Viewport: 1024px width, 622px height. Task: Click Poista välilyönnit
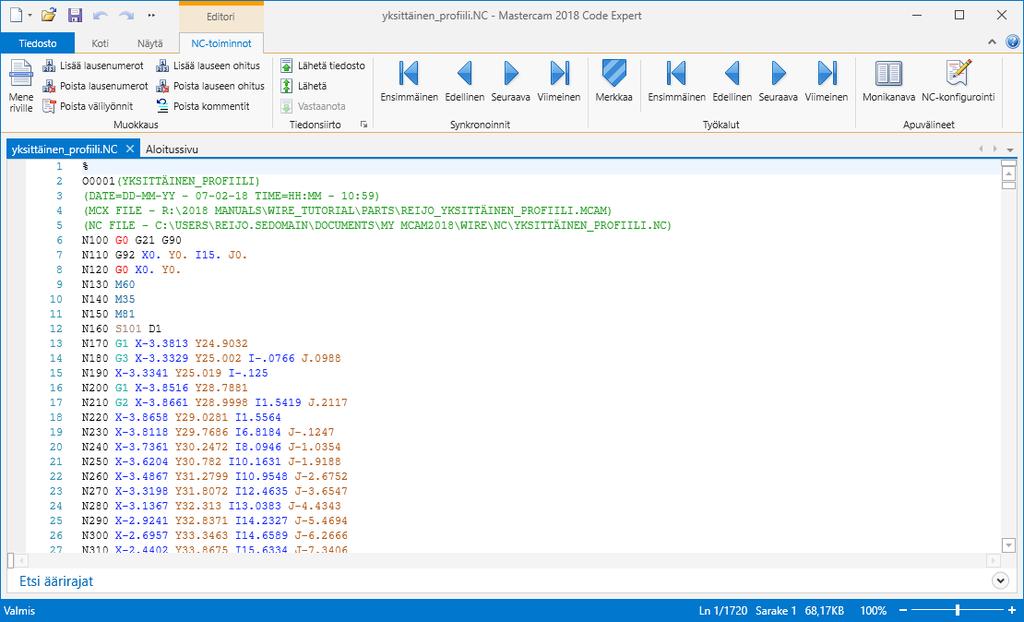pyautogui.click(x=88, y=106)
